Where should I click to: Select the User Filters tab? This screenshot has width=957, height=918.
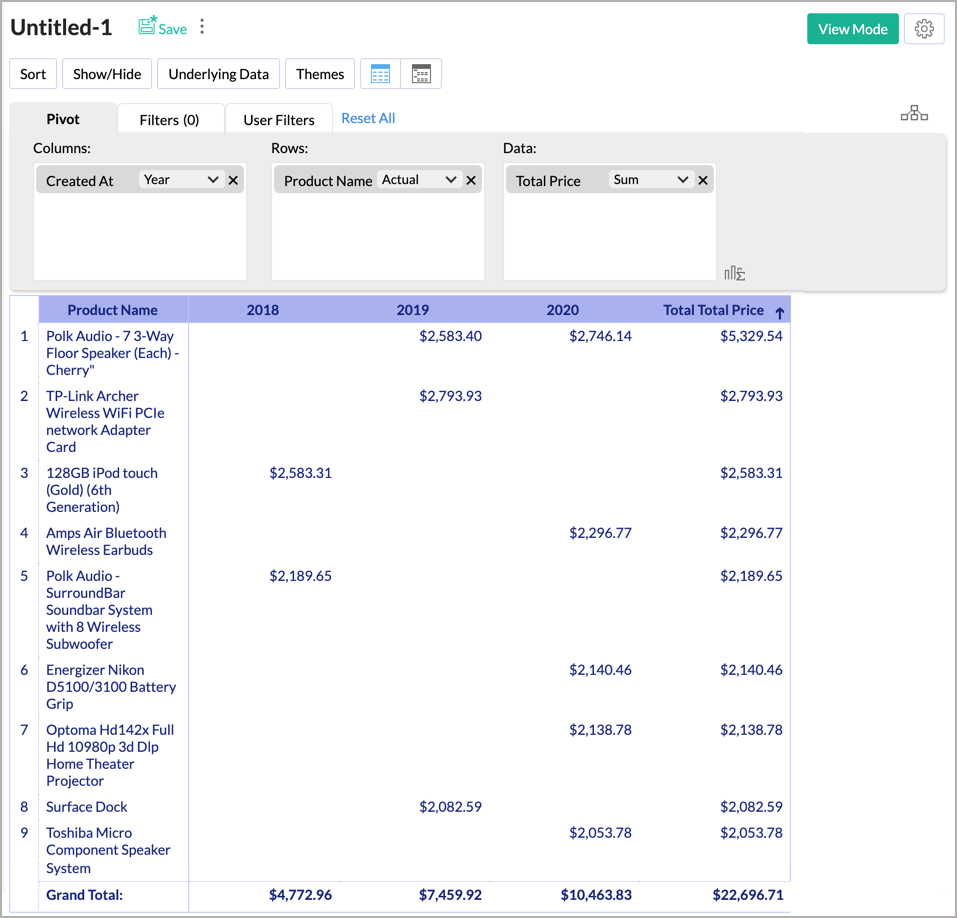pyautogui.click(x=279, y=120)
